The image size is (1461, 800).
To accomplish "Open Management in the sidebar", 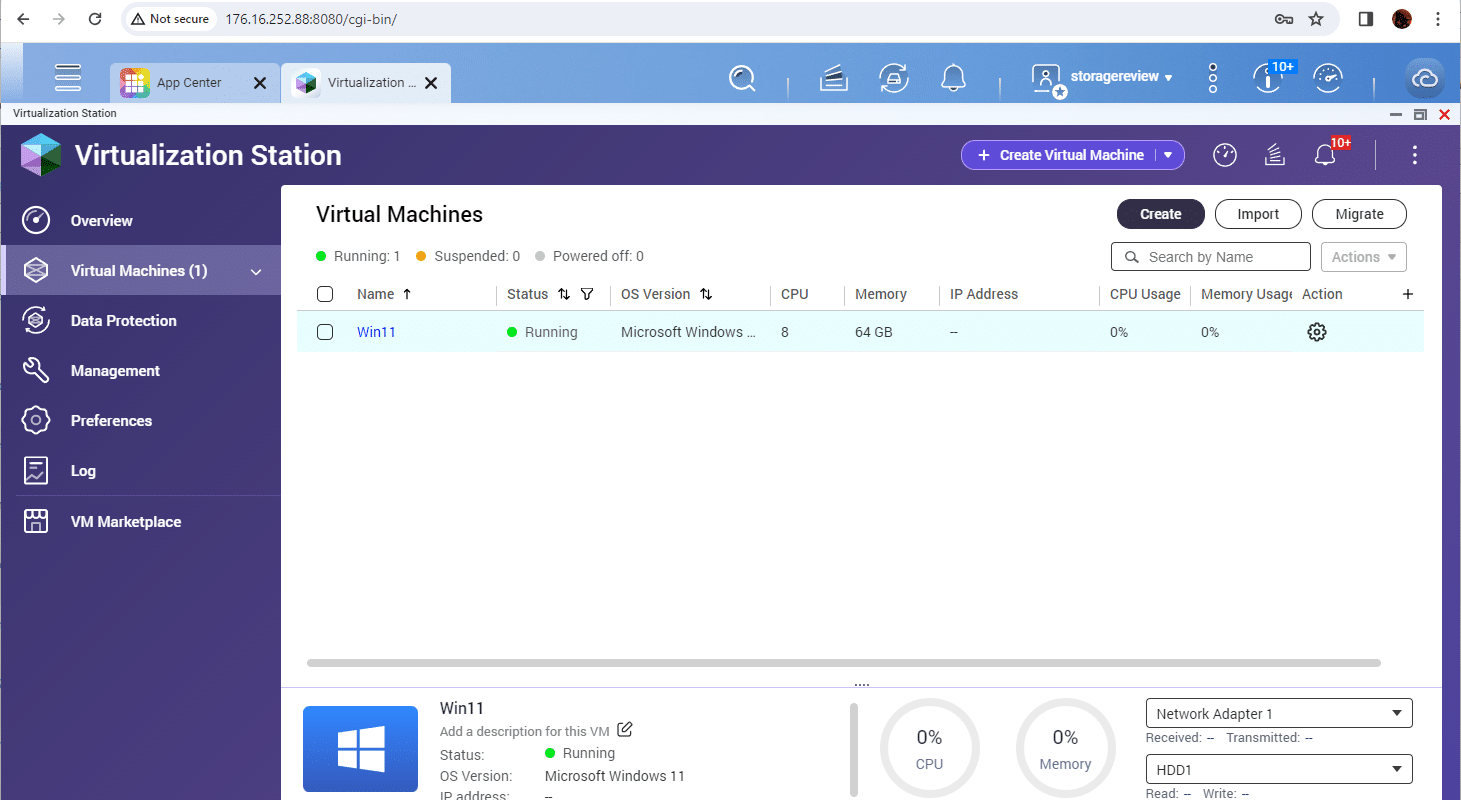I will pyautogui.click(x=140, y=371).
